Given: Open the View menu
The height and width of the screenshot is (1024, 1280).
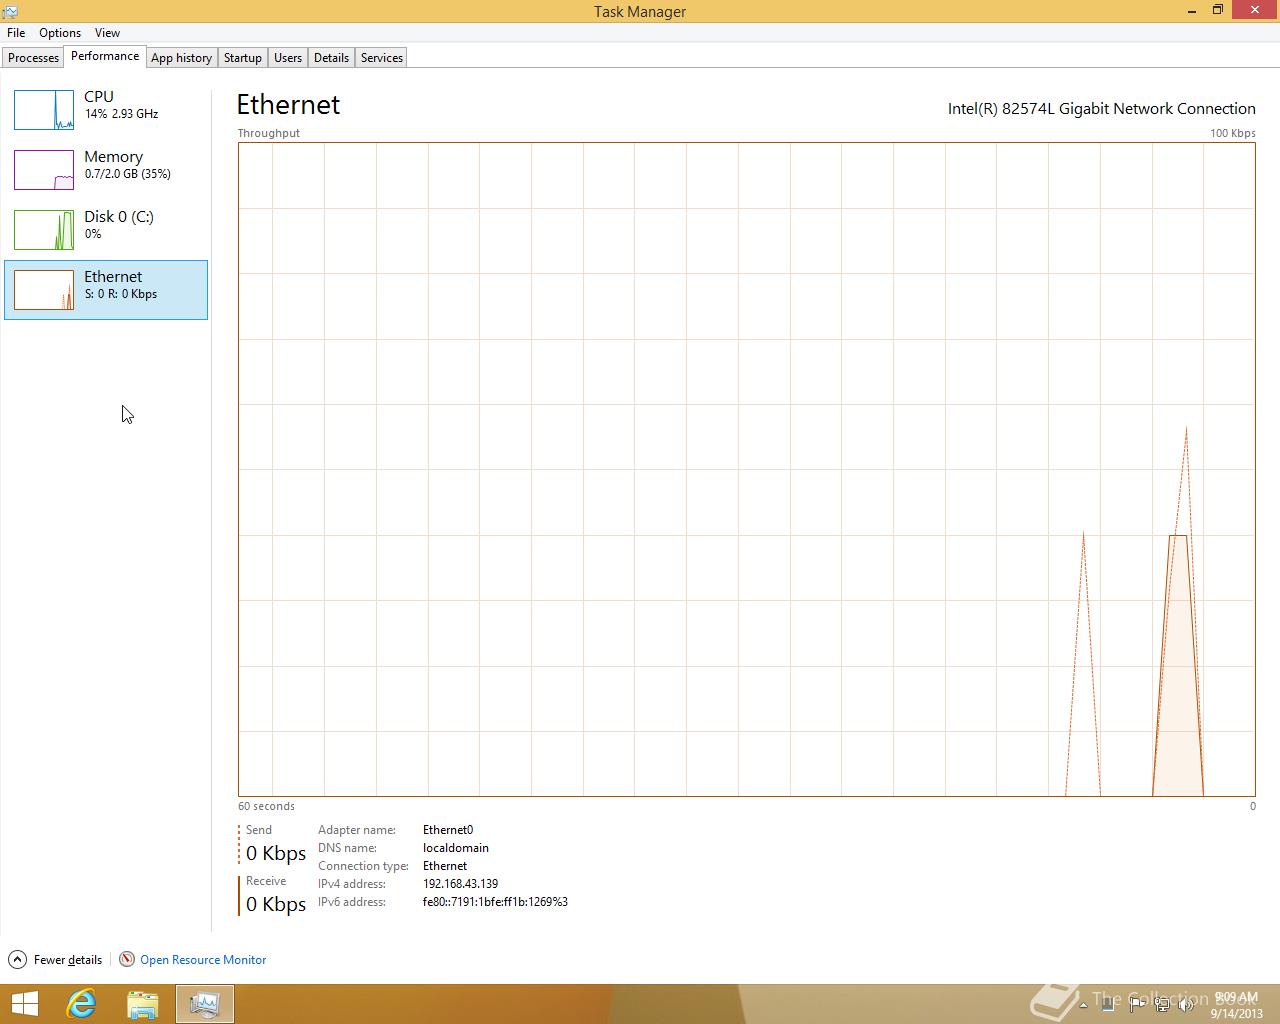Looking at the screenshot, I should [107, 33].
